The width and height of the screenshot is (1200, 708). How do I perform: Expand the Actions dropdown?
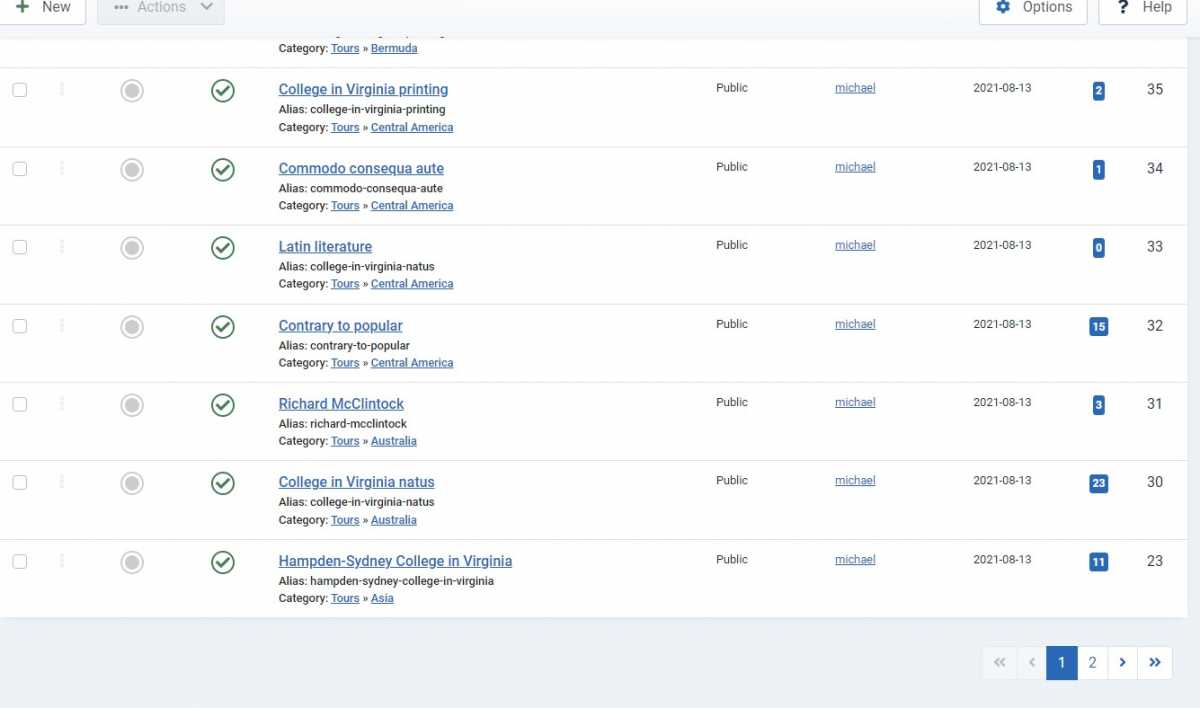pos(161,8)
